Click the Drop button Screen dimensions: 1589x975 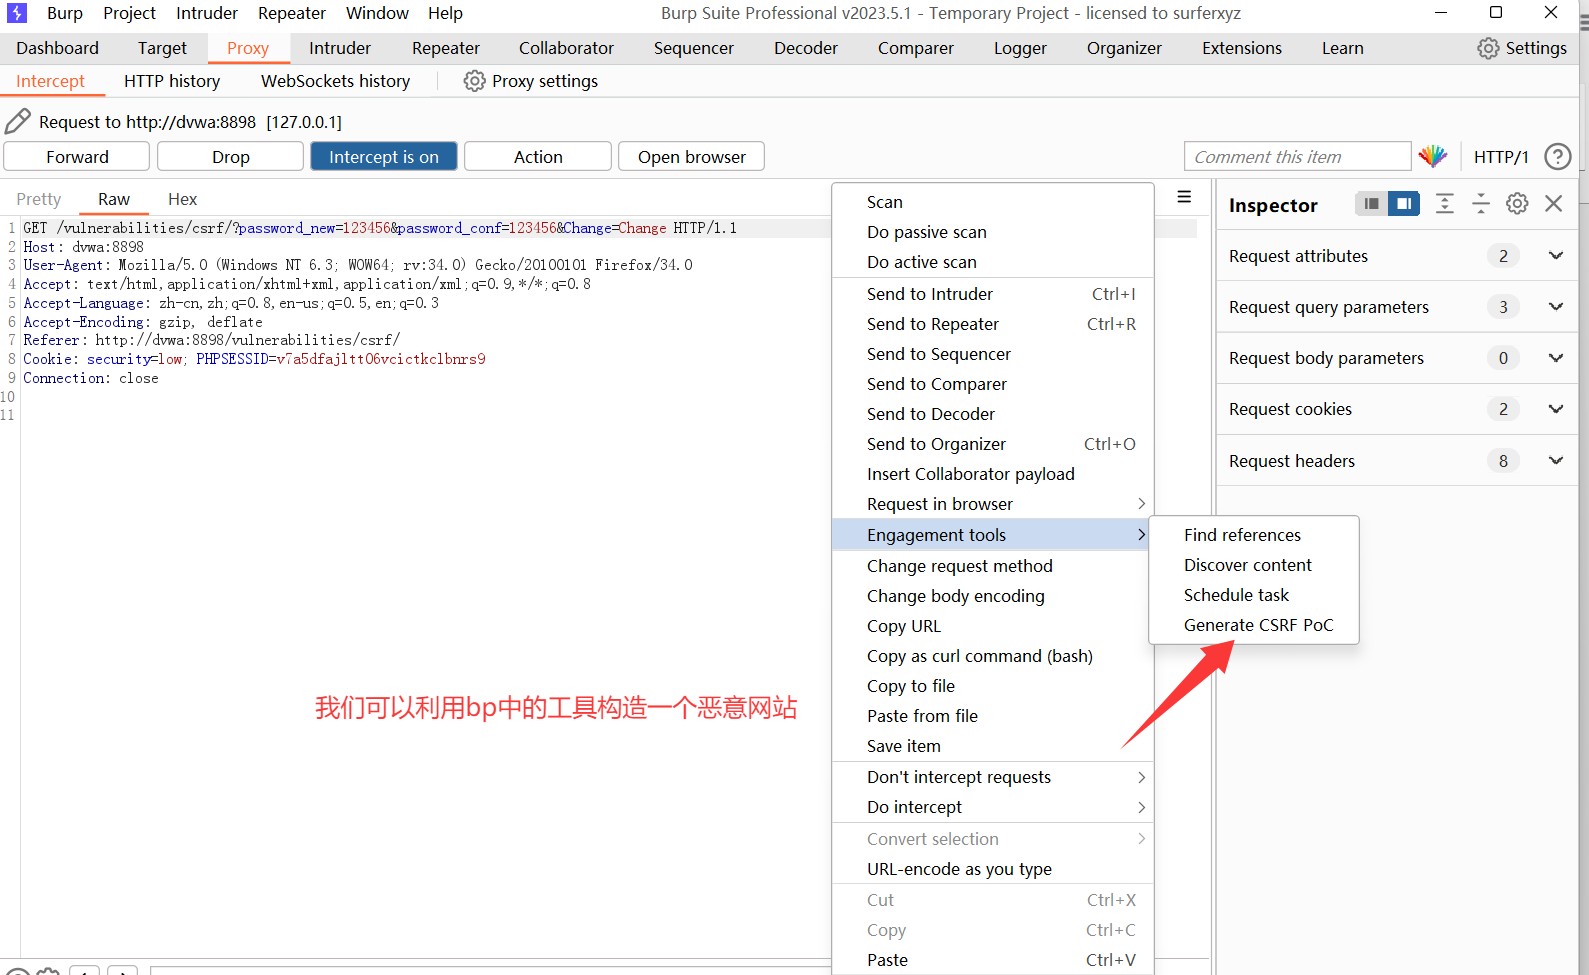231,157
